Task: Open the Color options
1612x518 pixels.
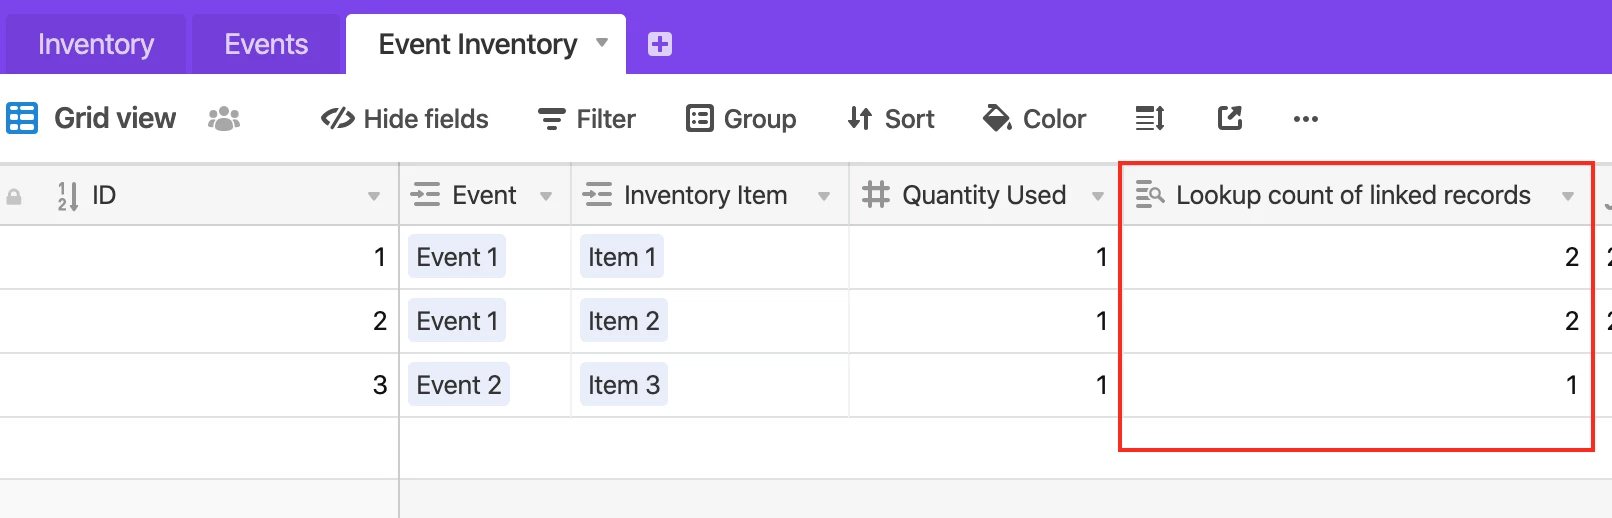Action: click(x=1035, y=119)
